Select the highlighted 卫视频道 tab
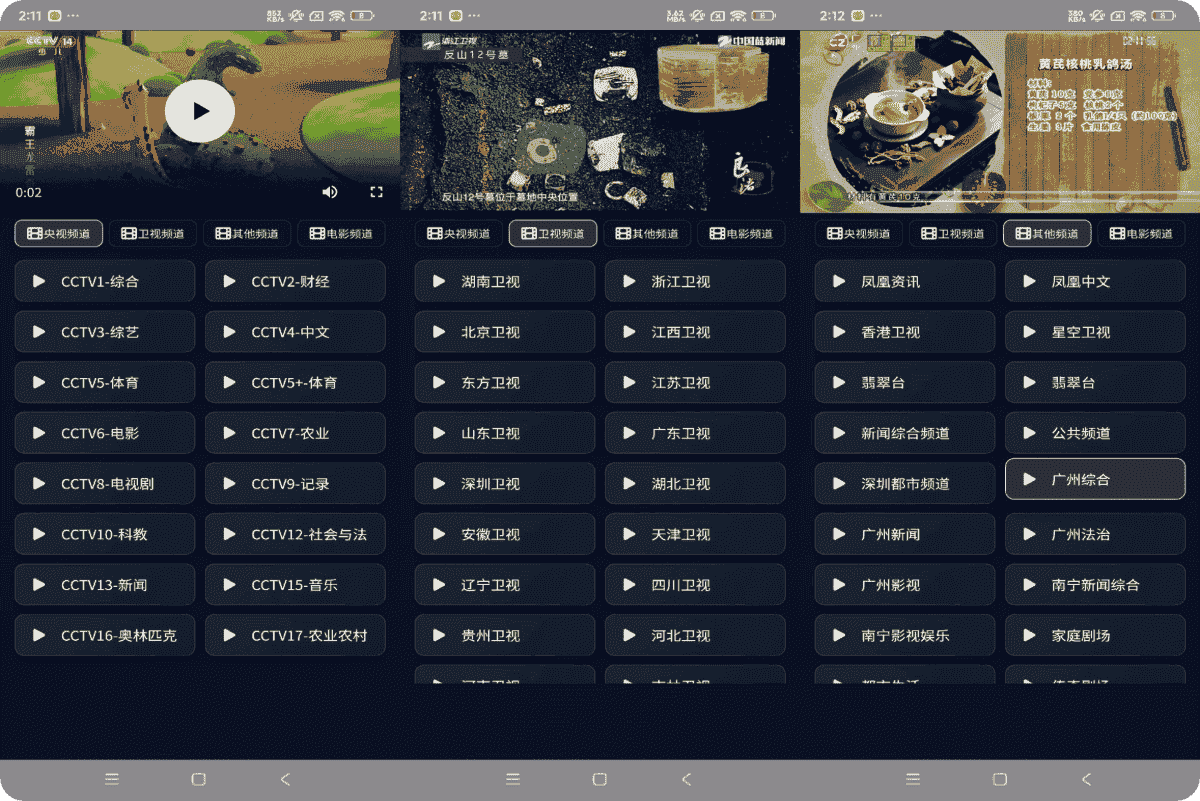 pos(553,234)
